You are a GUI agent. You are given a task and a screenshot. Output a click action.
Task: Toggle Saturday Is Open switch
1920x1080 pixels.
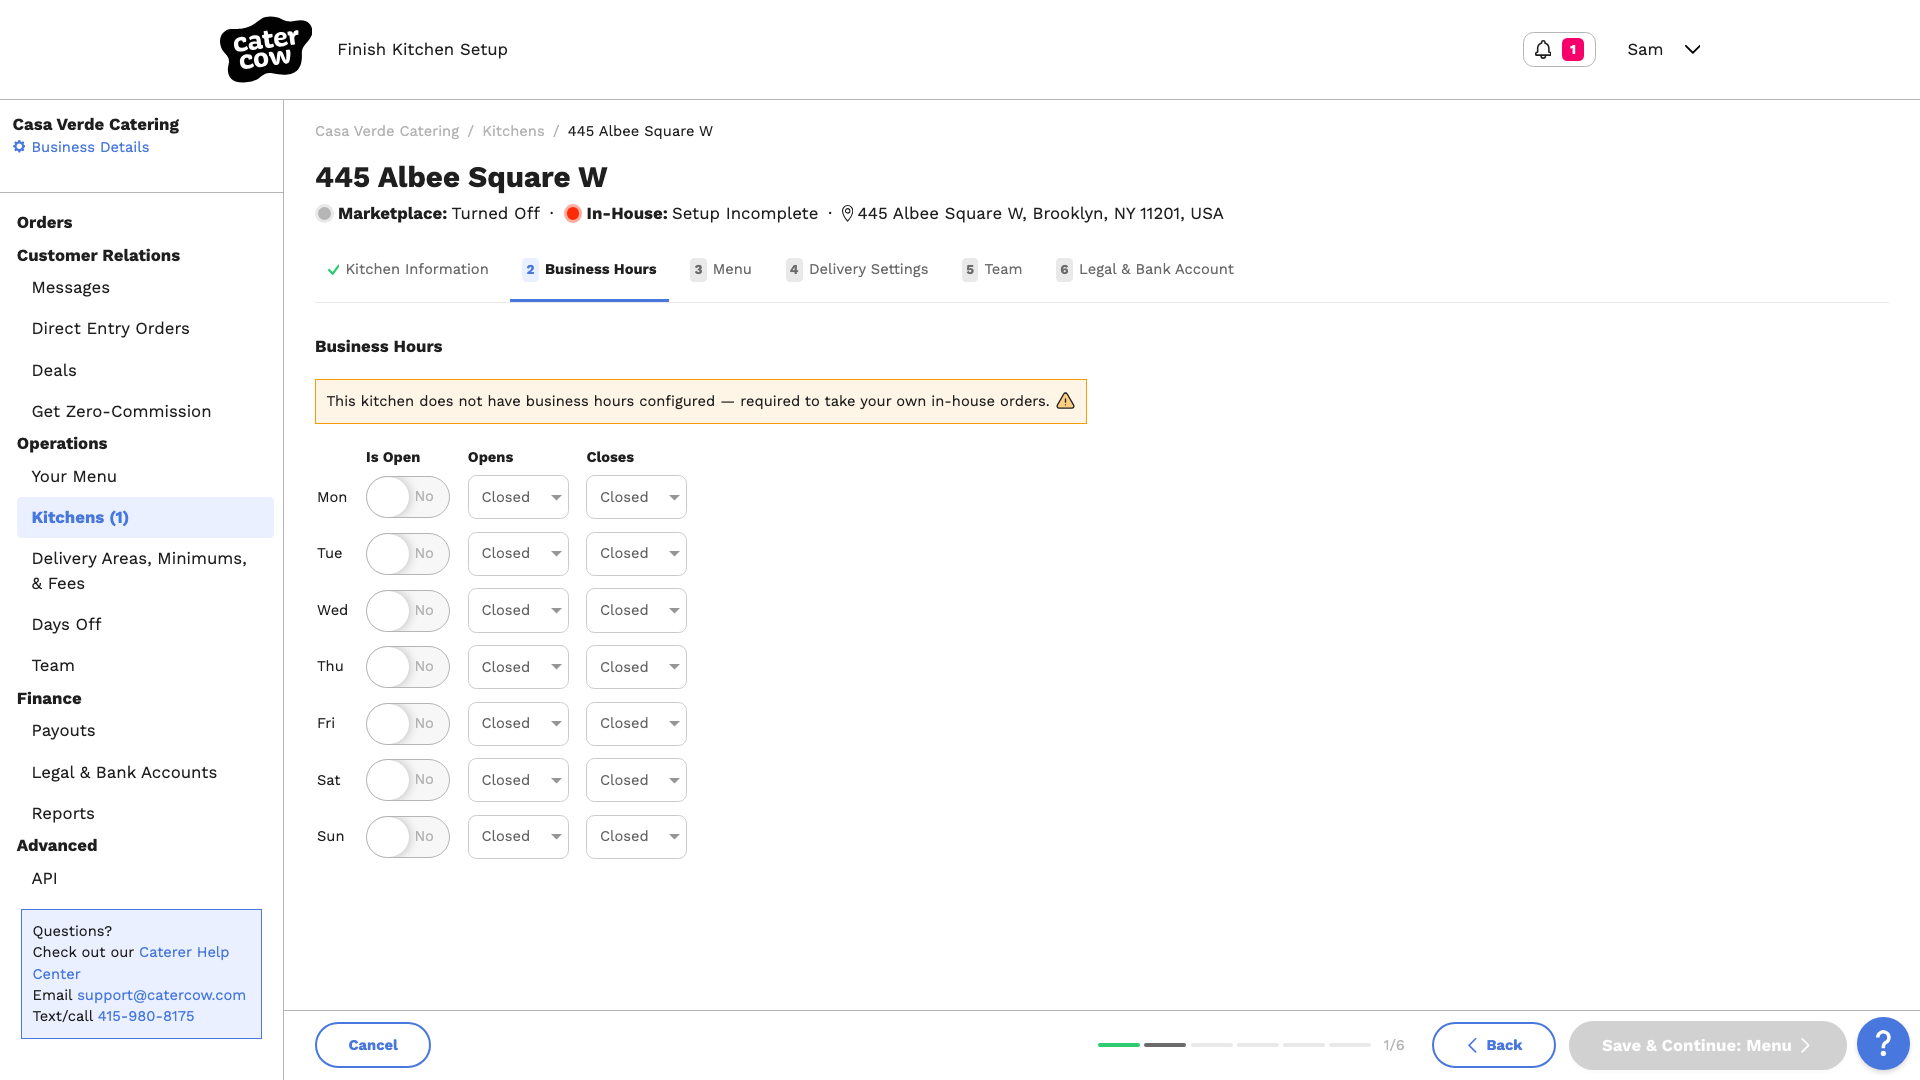(407, 780)
